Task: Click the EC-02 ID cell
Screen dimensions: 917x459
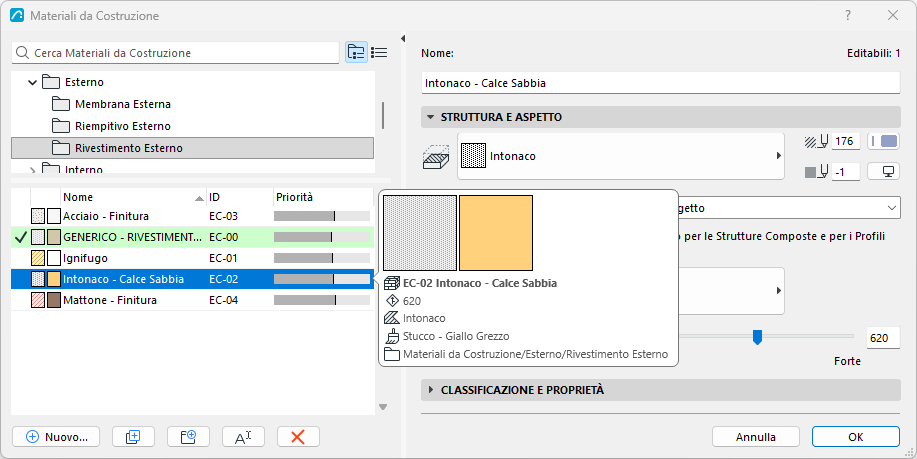Action: pyautogui.click(x=223, y=279)
